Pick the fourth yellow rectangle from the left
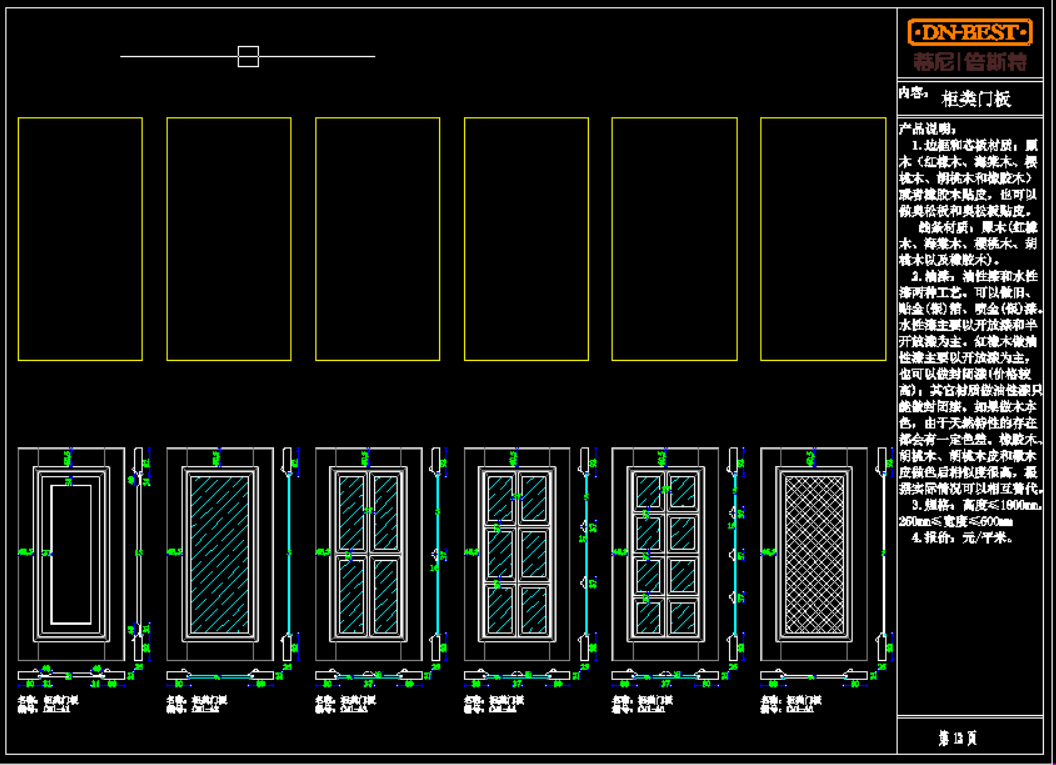Image resolution: width=1056 pixels, height=765 pixels. 526,239
